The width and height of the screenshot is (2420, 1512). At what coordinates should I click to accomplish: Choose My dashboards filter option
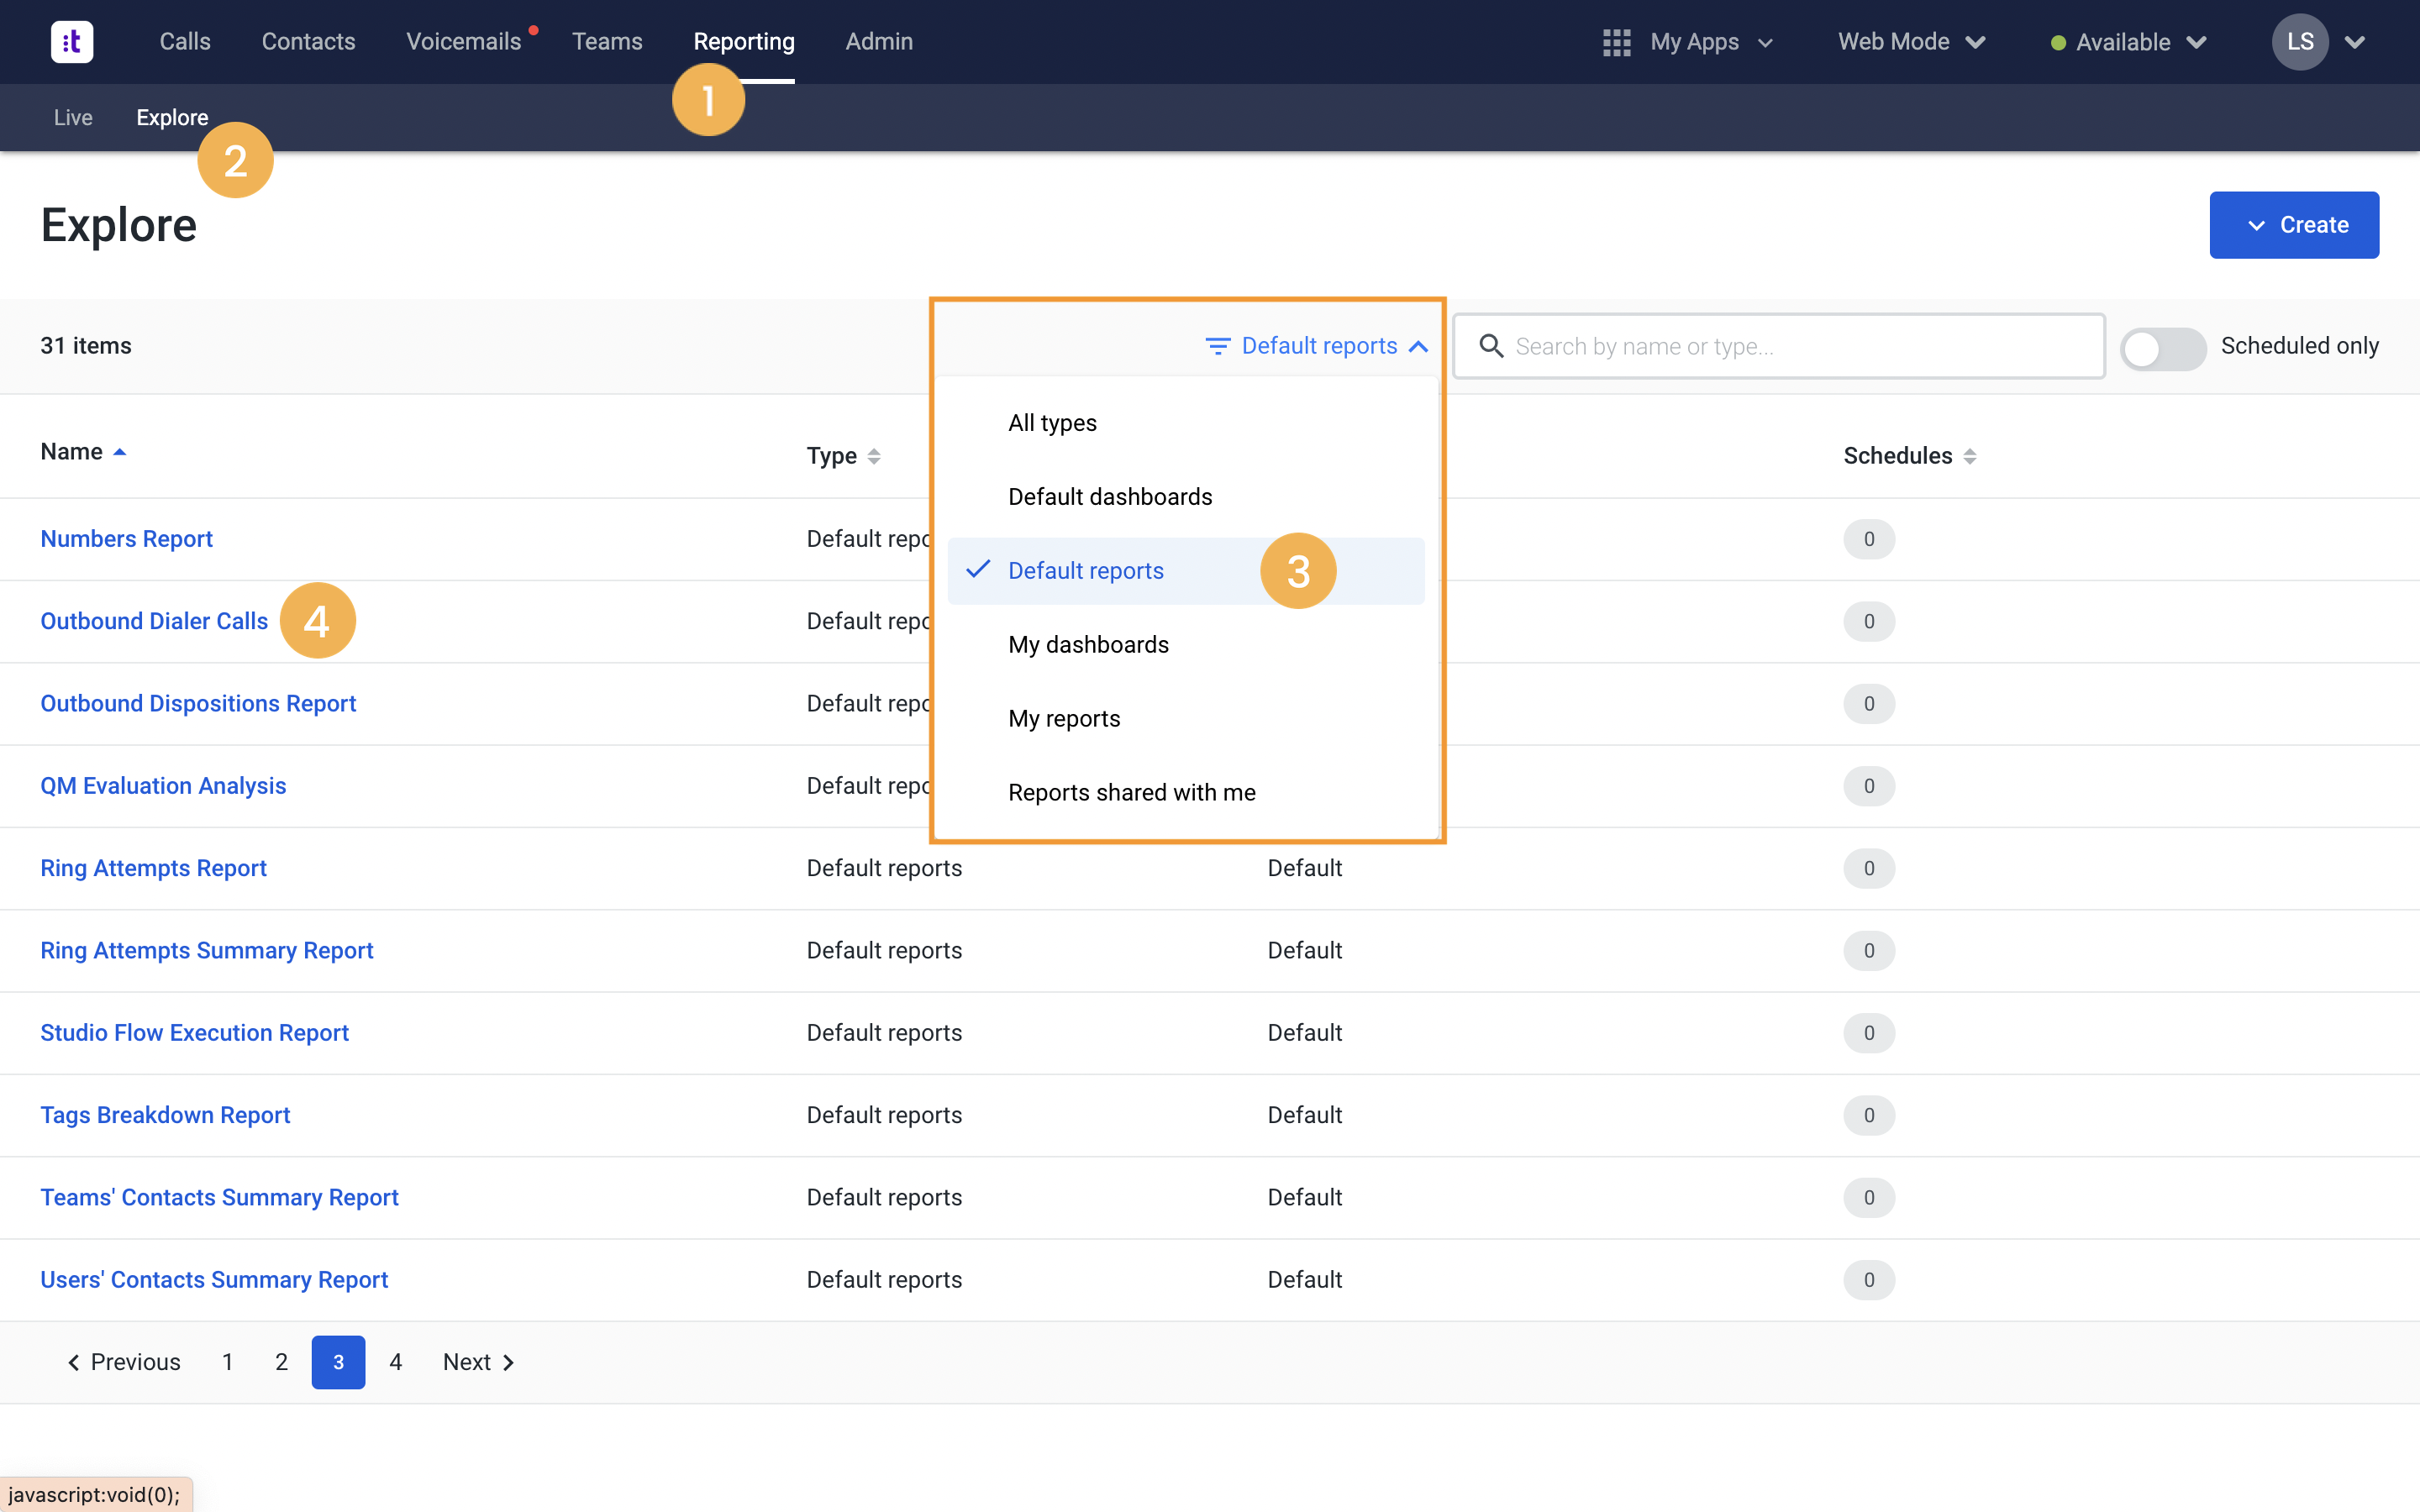[x=1186, y=645]
